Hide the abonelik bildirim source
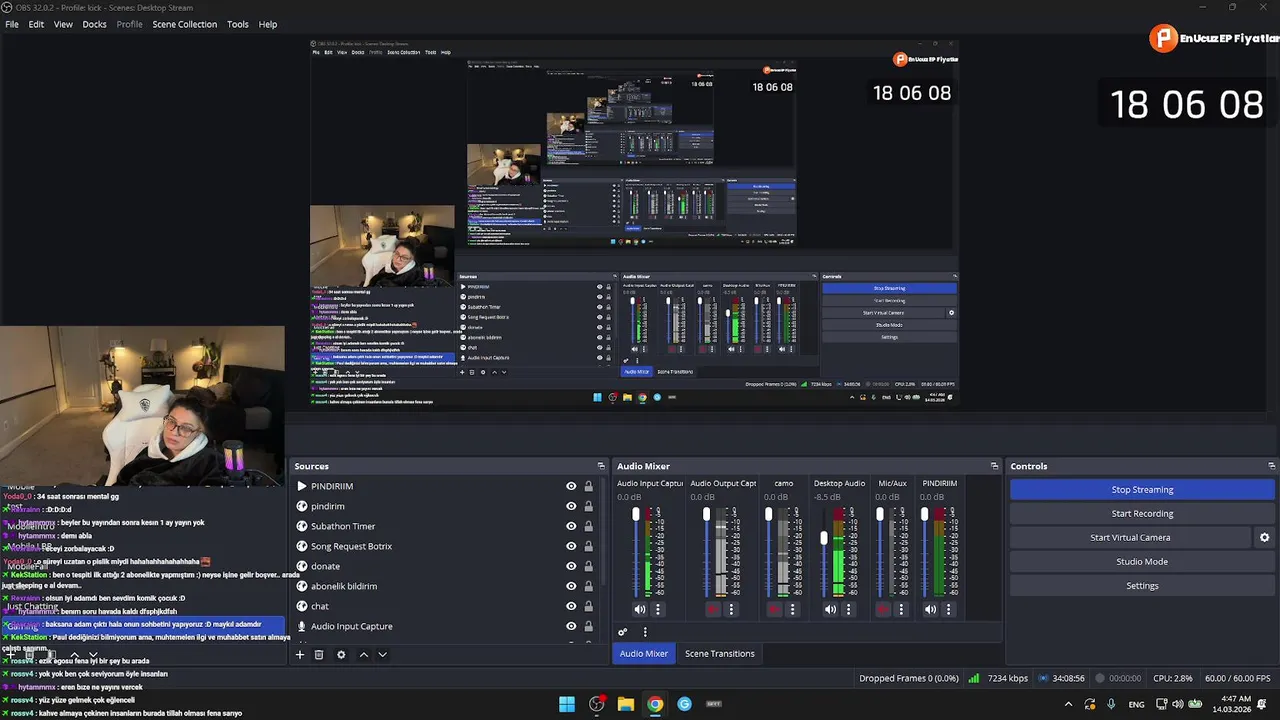The width and height of the screenshot is (1280, 720). 571,586
